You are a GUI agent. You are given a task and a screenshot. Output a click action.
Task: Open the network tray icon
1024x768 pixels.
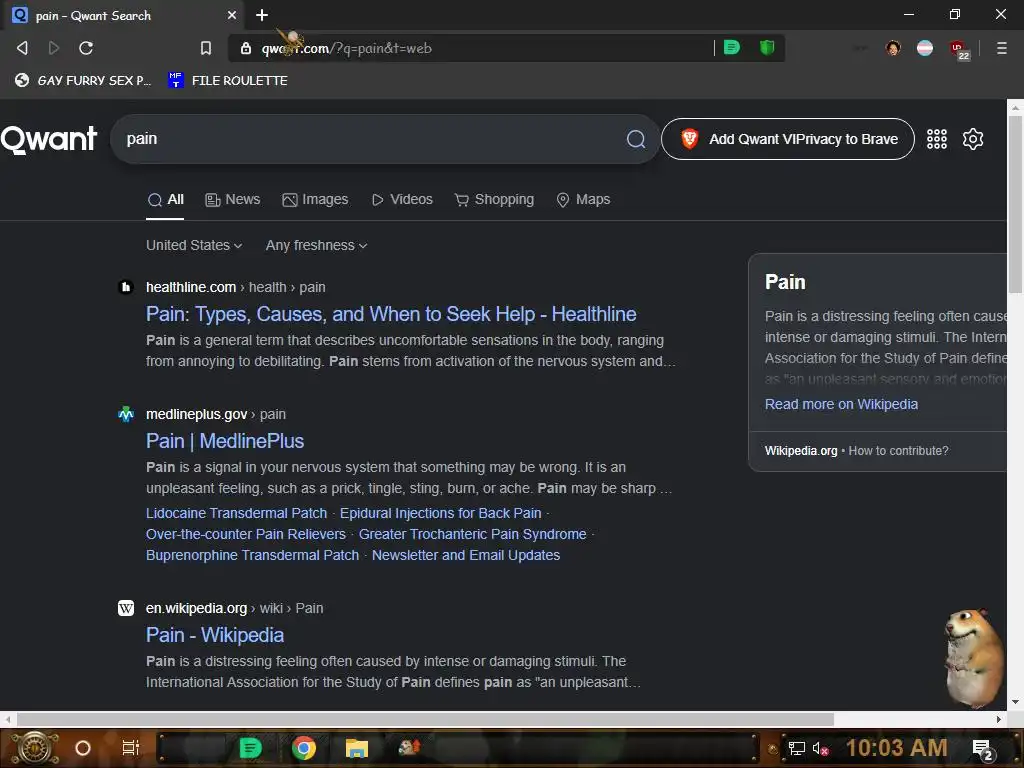click(x=796, y=749)
